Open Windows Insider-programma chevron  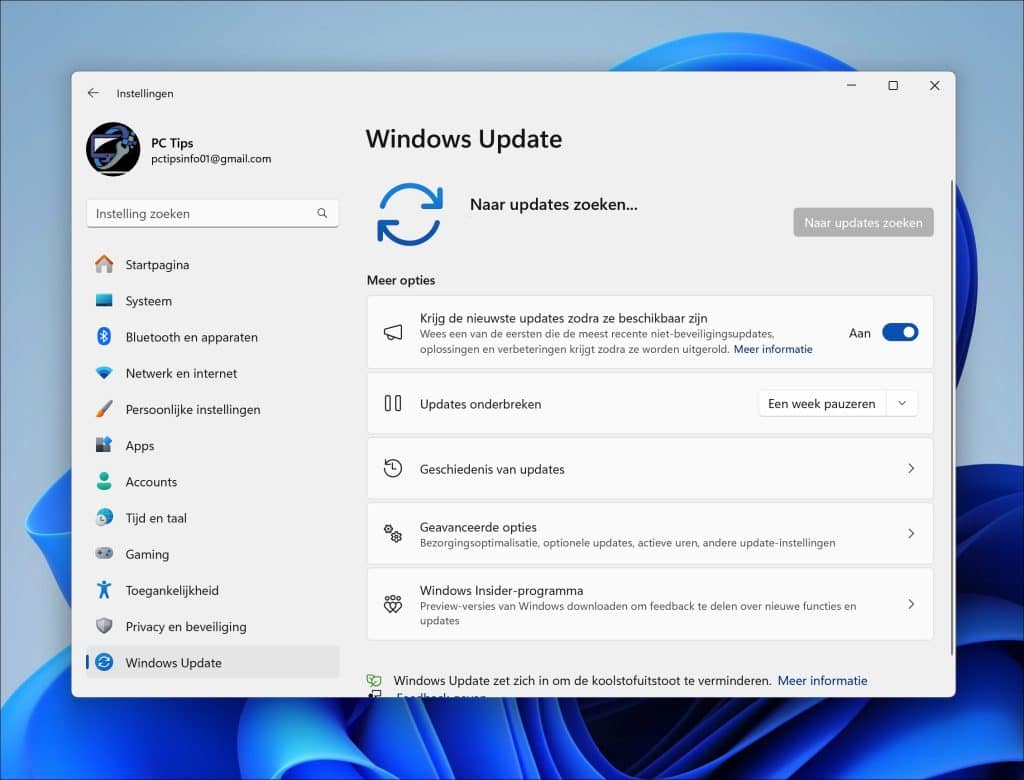[910, 604]
